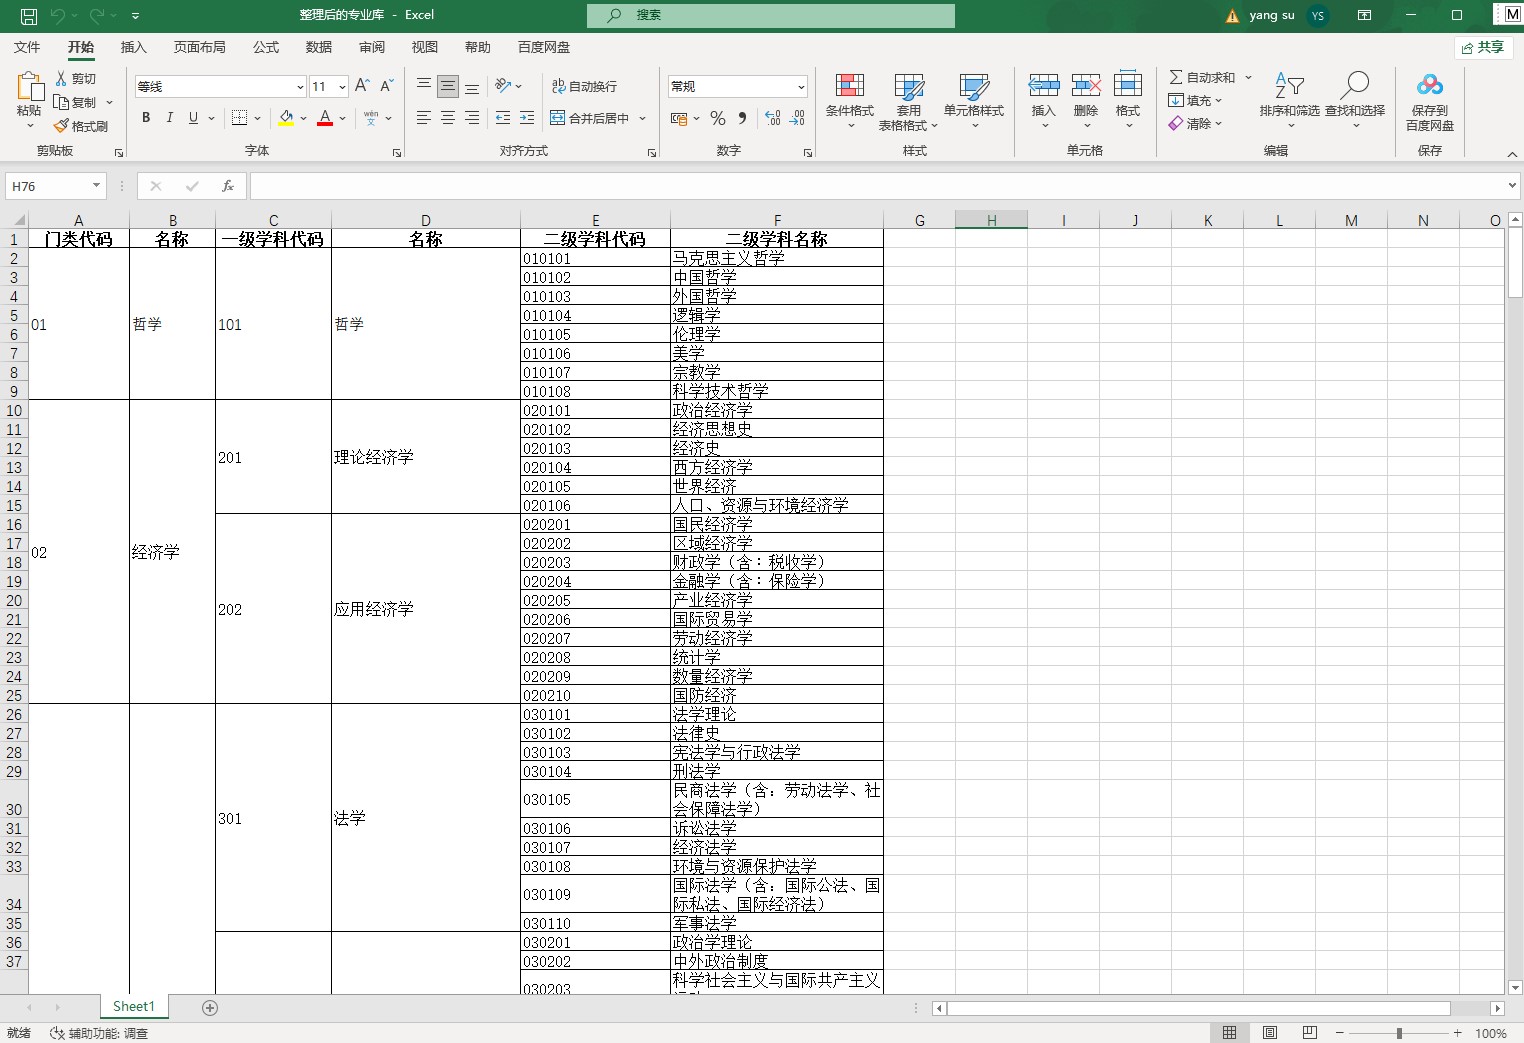
Task: Expand the number format dropdown (常规)
Action: (x=800, y=87)
